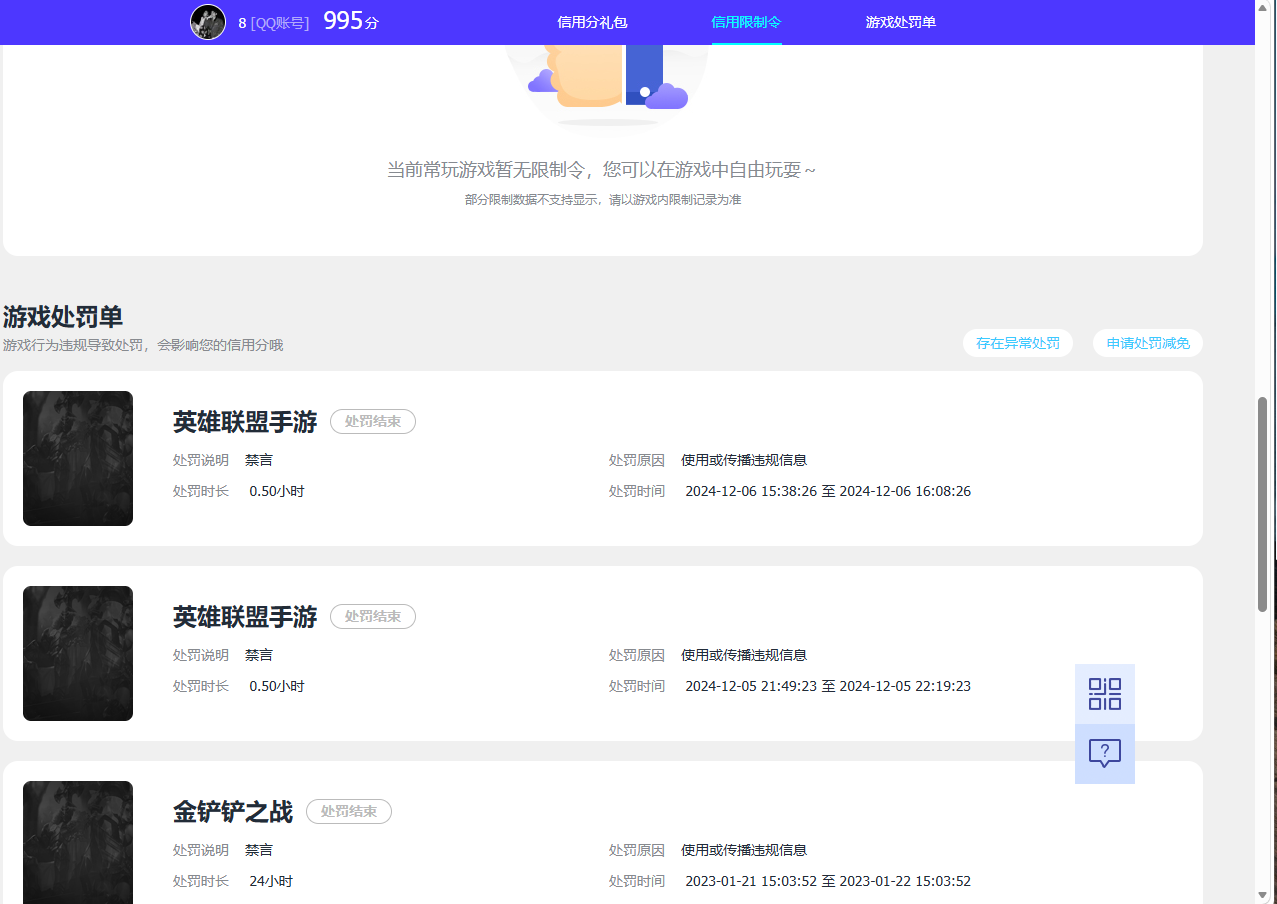This screenshot has height=904, width=1277.
Task: Click 处罚结束 badge on 2024-12-05 penalty
Action: 373,617
